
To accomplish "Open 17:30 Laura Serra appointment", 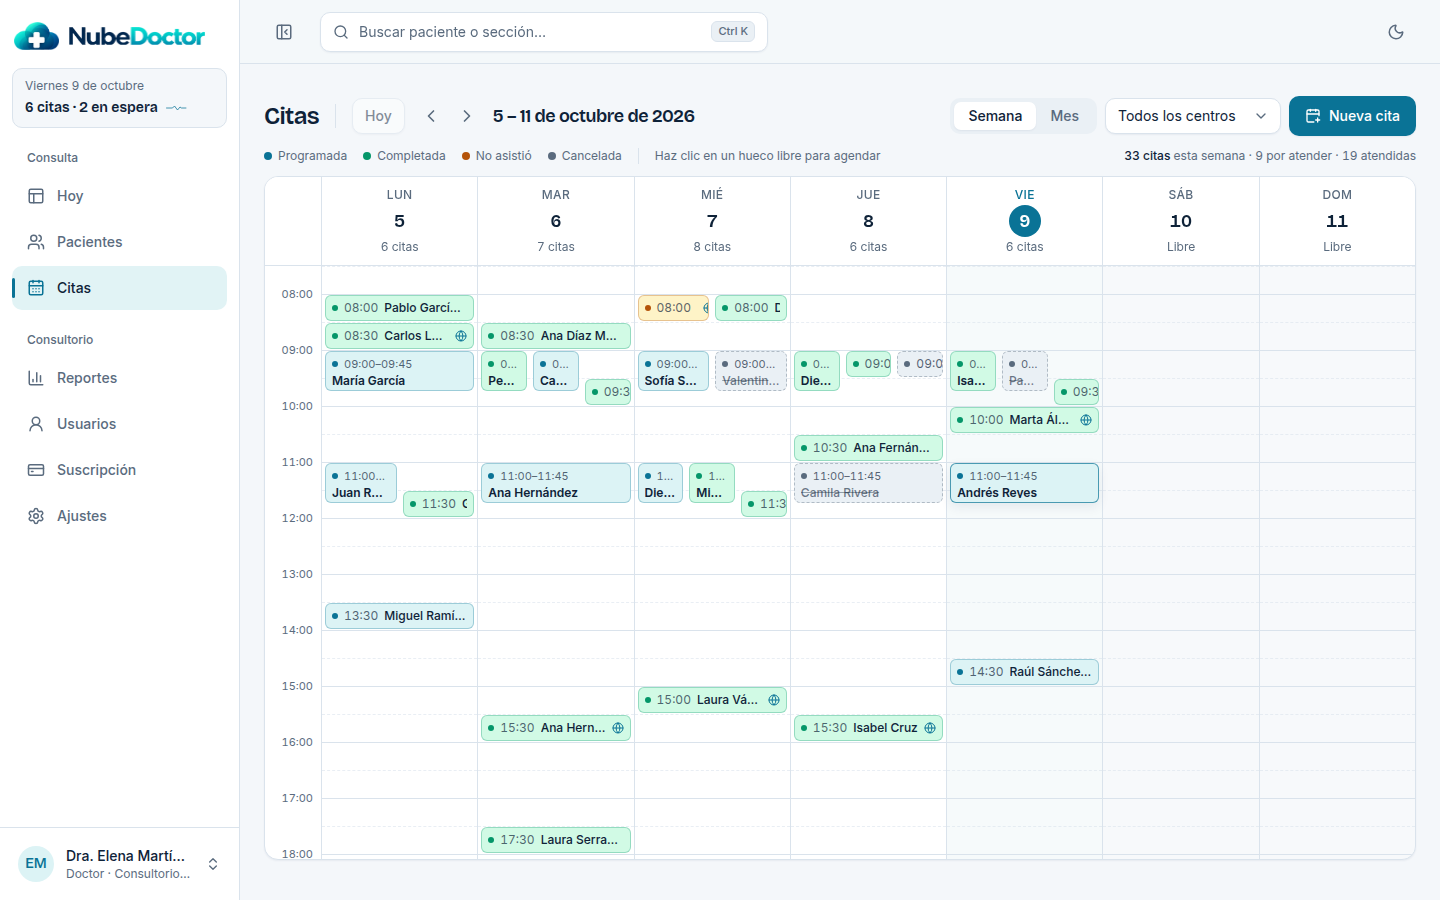I will [556, 840].
